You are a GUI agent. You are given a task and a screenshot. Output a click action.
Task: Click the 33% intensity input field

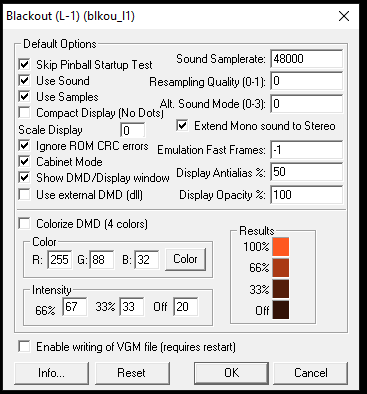point(132,307)
